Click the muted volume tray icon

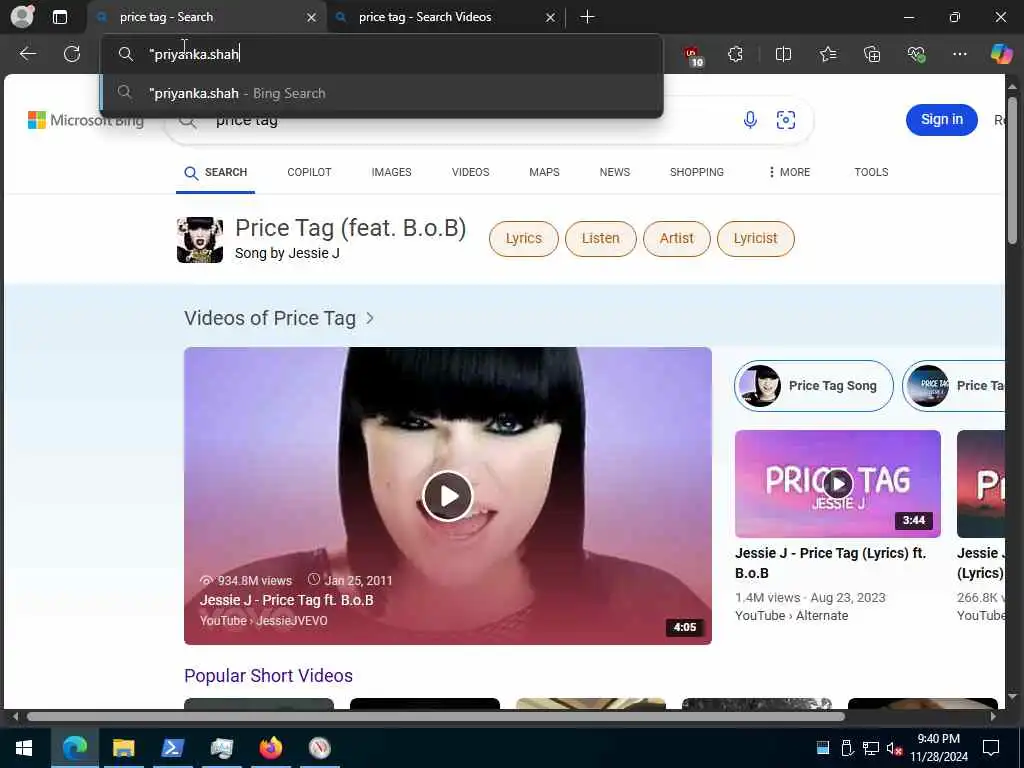click(894, 748)
